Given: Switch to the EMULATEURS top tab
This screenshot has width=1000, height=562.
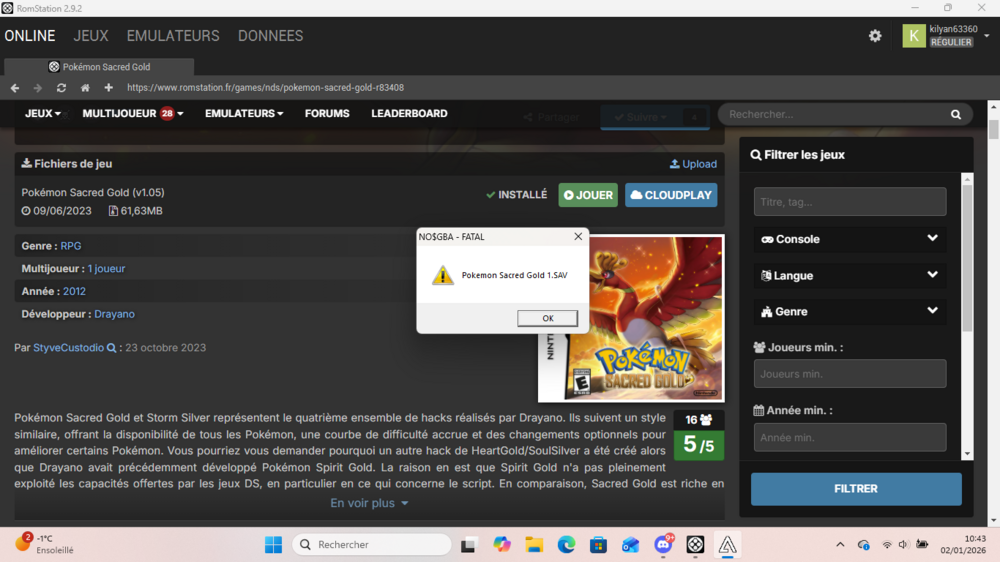Looking at the screenshot, I should click(x=173, y=36).
